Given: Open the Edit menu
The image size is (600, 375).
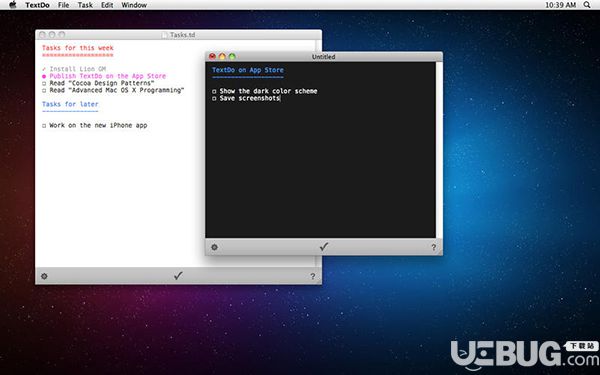Looking at the screenshot, I should [107, 5].
